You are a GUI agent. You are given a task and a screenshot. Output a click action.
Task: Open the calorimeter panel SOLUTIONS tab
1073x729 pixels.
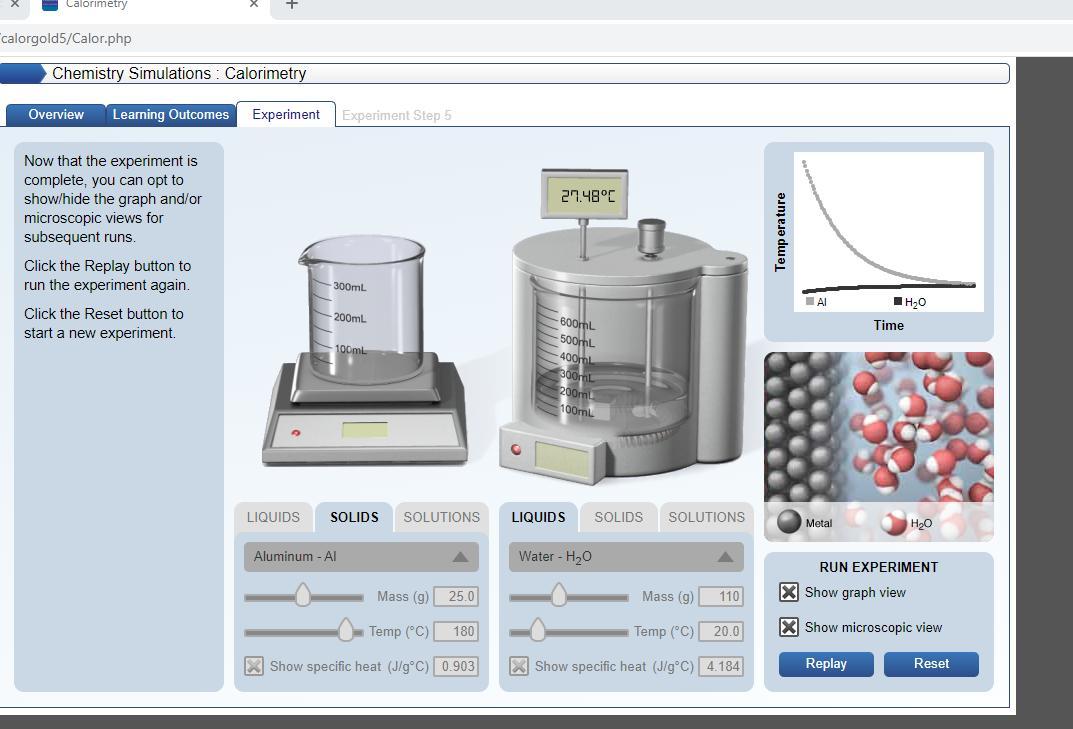(706, 517)
